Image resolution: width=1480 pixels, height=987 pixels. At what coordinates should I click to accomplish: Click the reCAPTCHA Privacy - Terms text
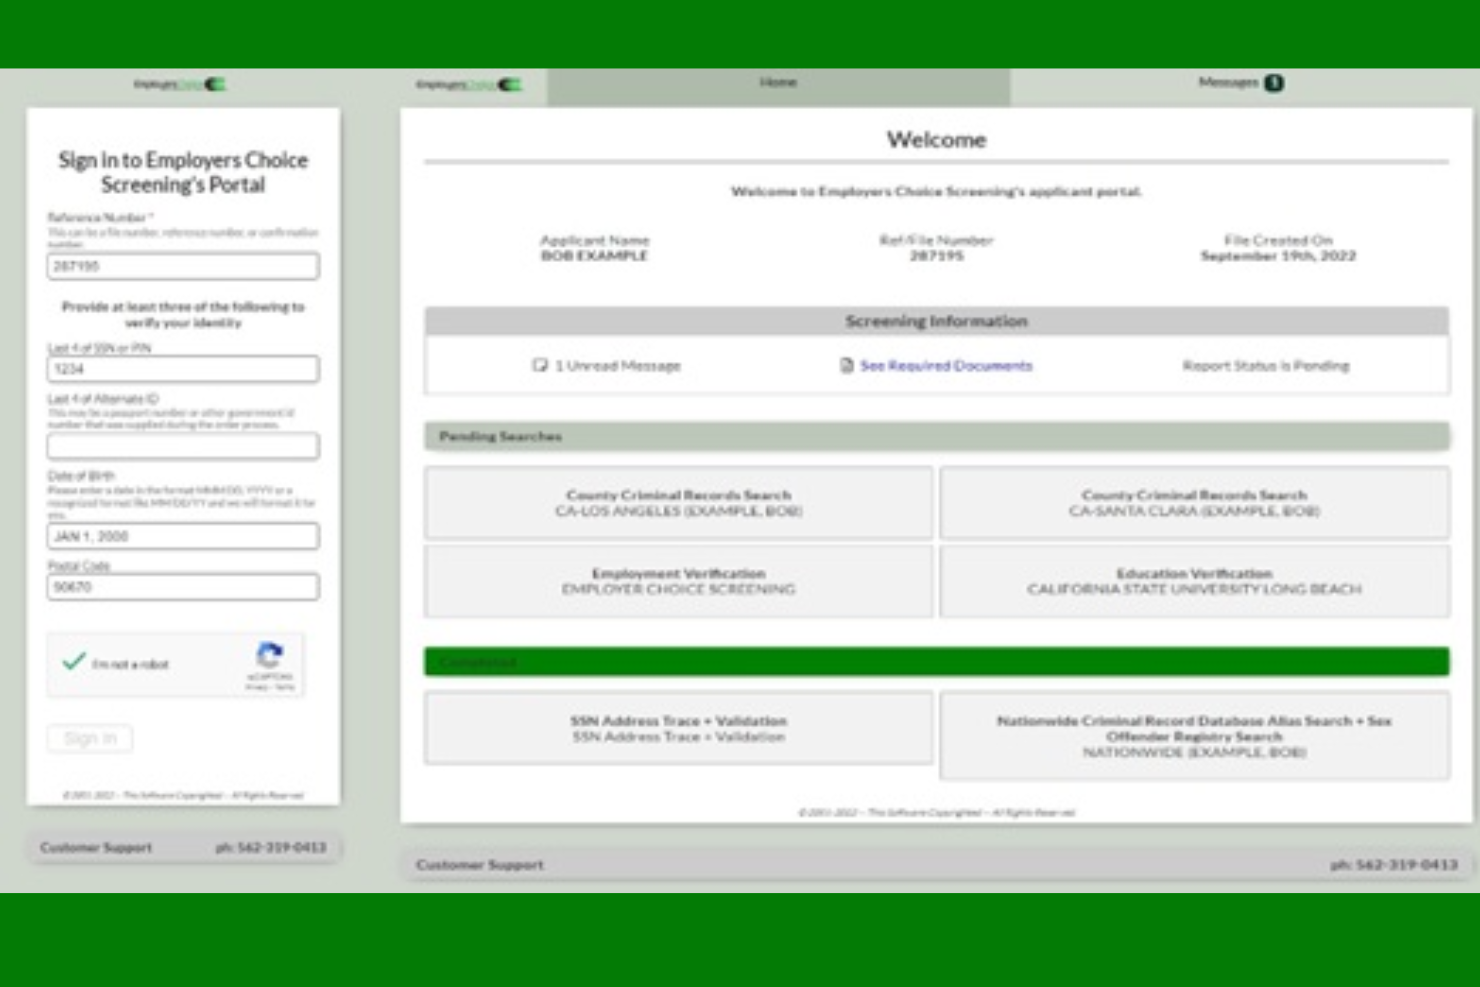tap(270, 687)
